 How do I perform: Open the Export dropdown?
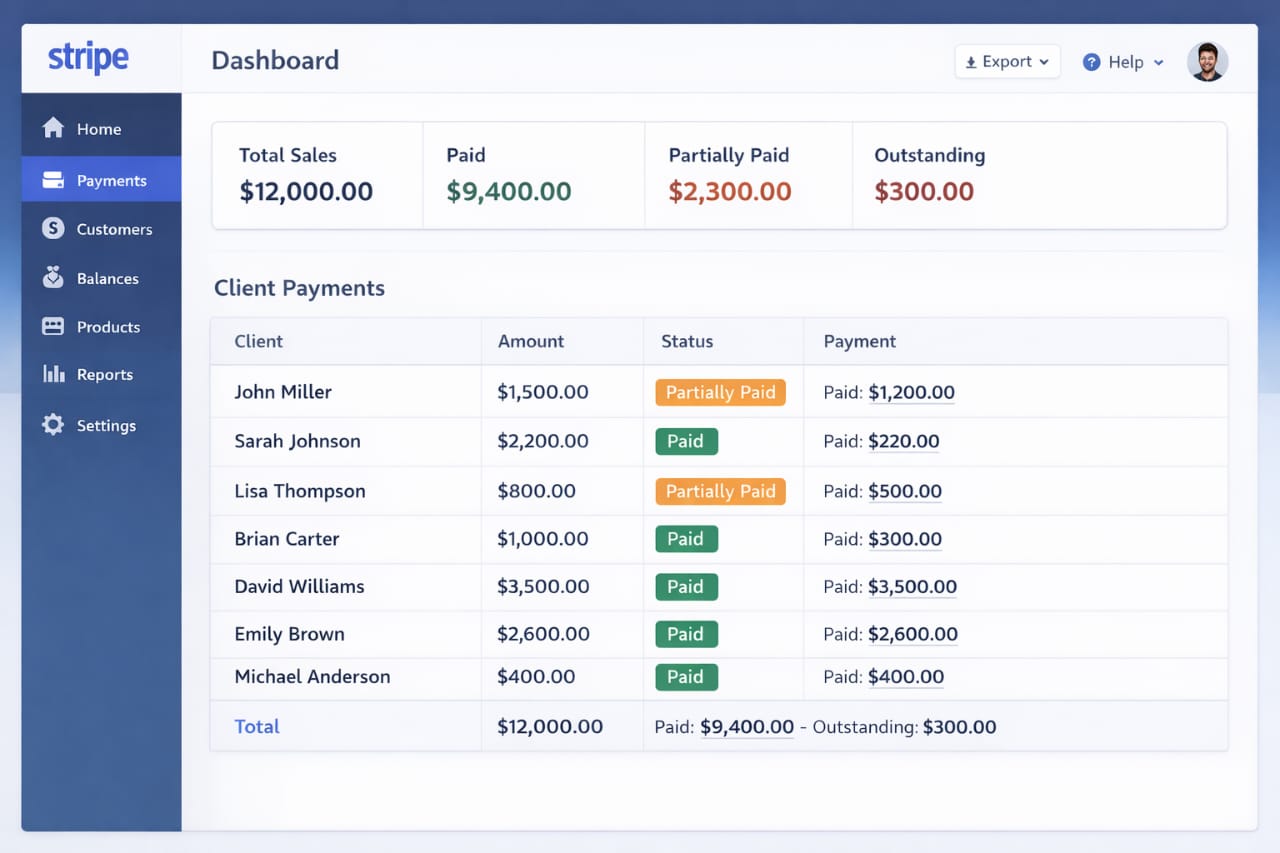(1007, 62)
